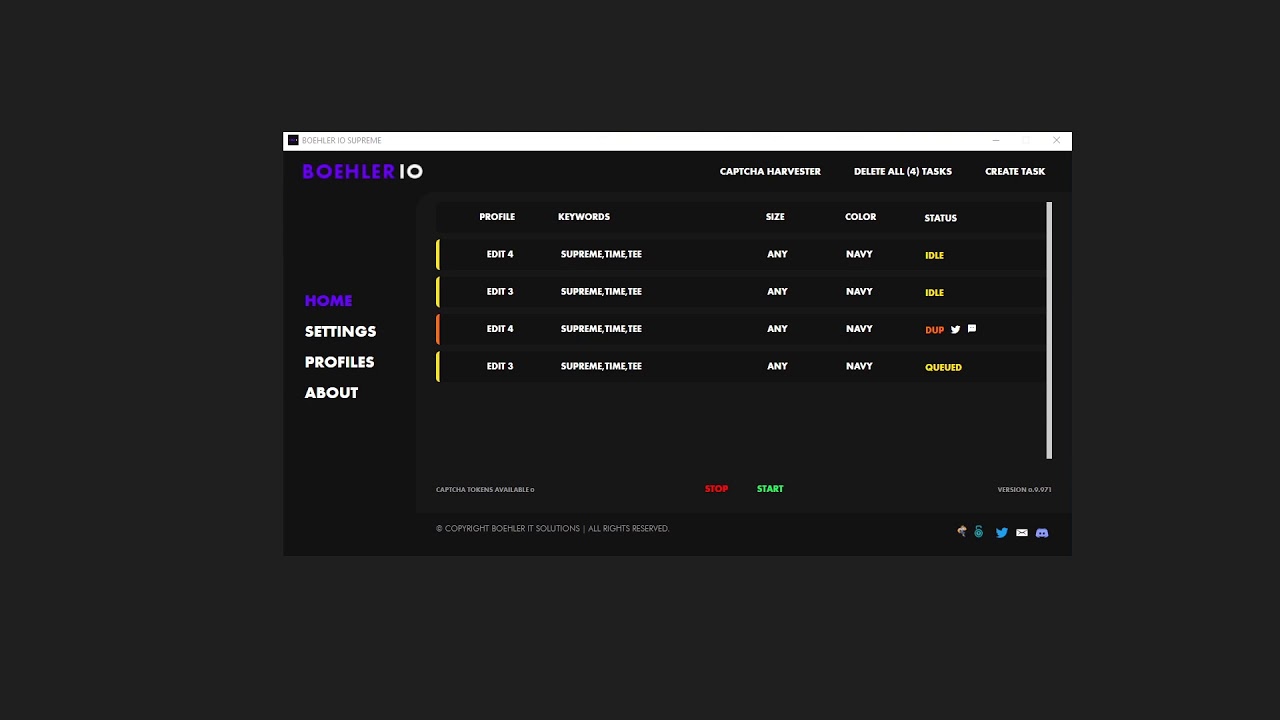Viewport: 1280px width, 720px height.
Task: Click the Twitter icon in the DUP row
Action: click(x=955, y=329)
